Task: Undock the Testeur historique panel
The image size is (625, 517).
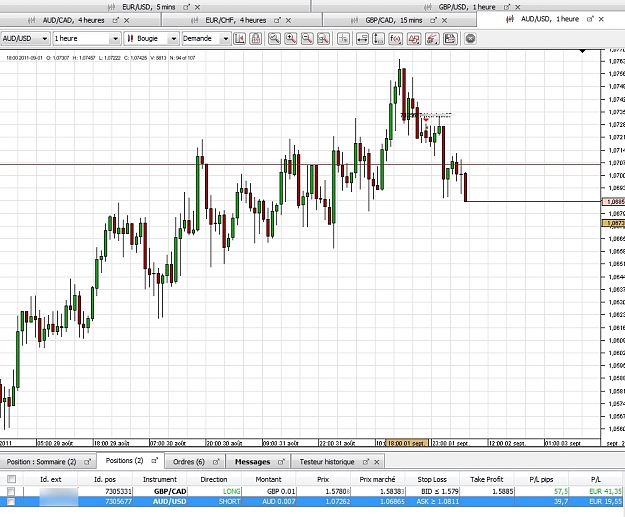Action: [x=366, y=462]
